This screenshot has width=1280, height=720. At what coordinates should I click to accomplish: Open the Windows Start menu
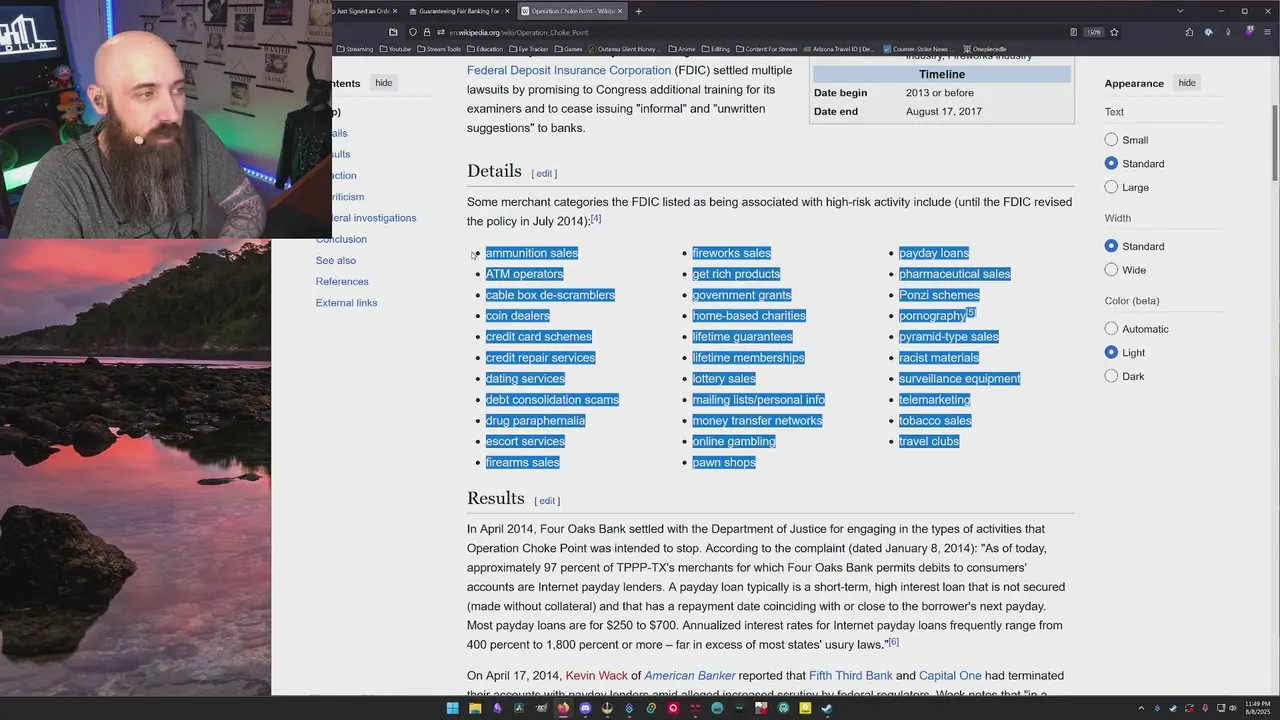452,708
